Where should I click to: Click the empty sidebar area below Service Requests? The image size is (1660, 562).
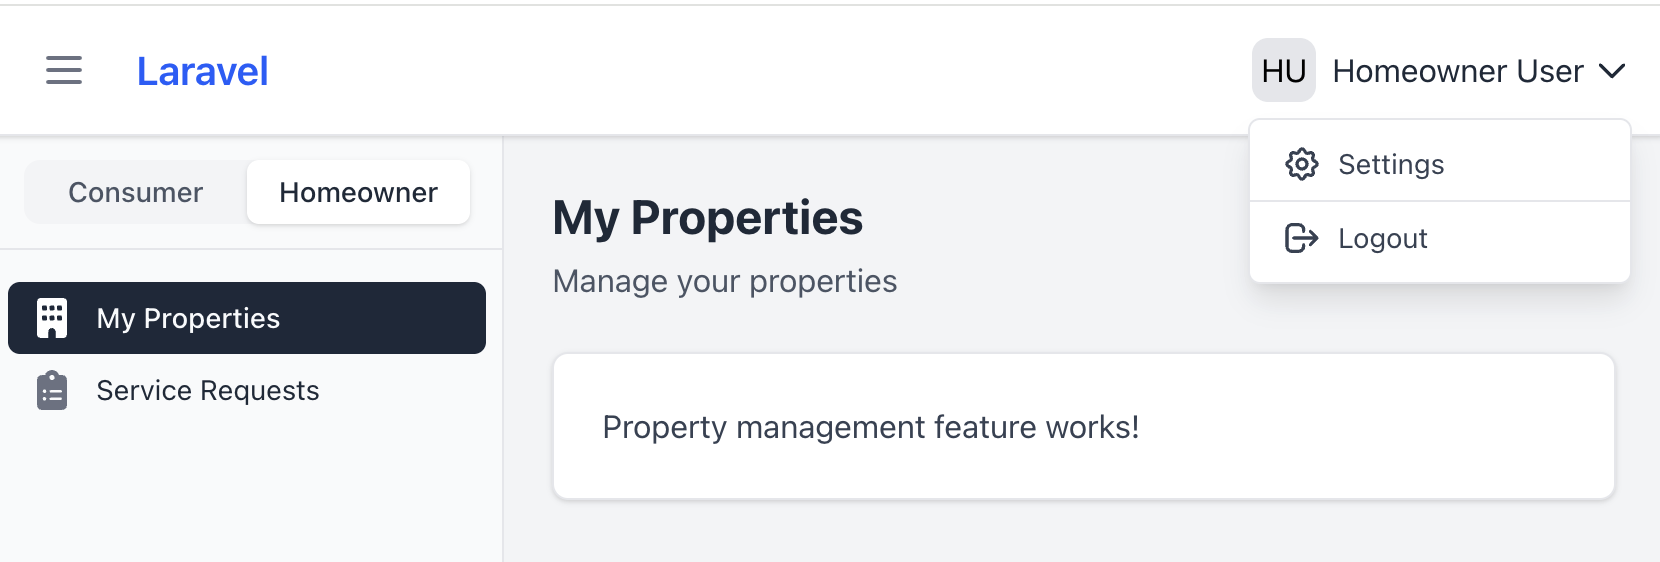pos(250,490)
